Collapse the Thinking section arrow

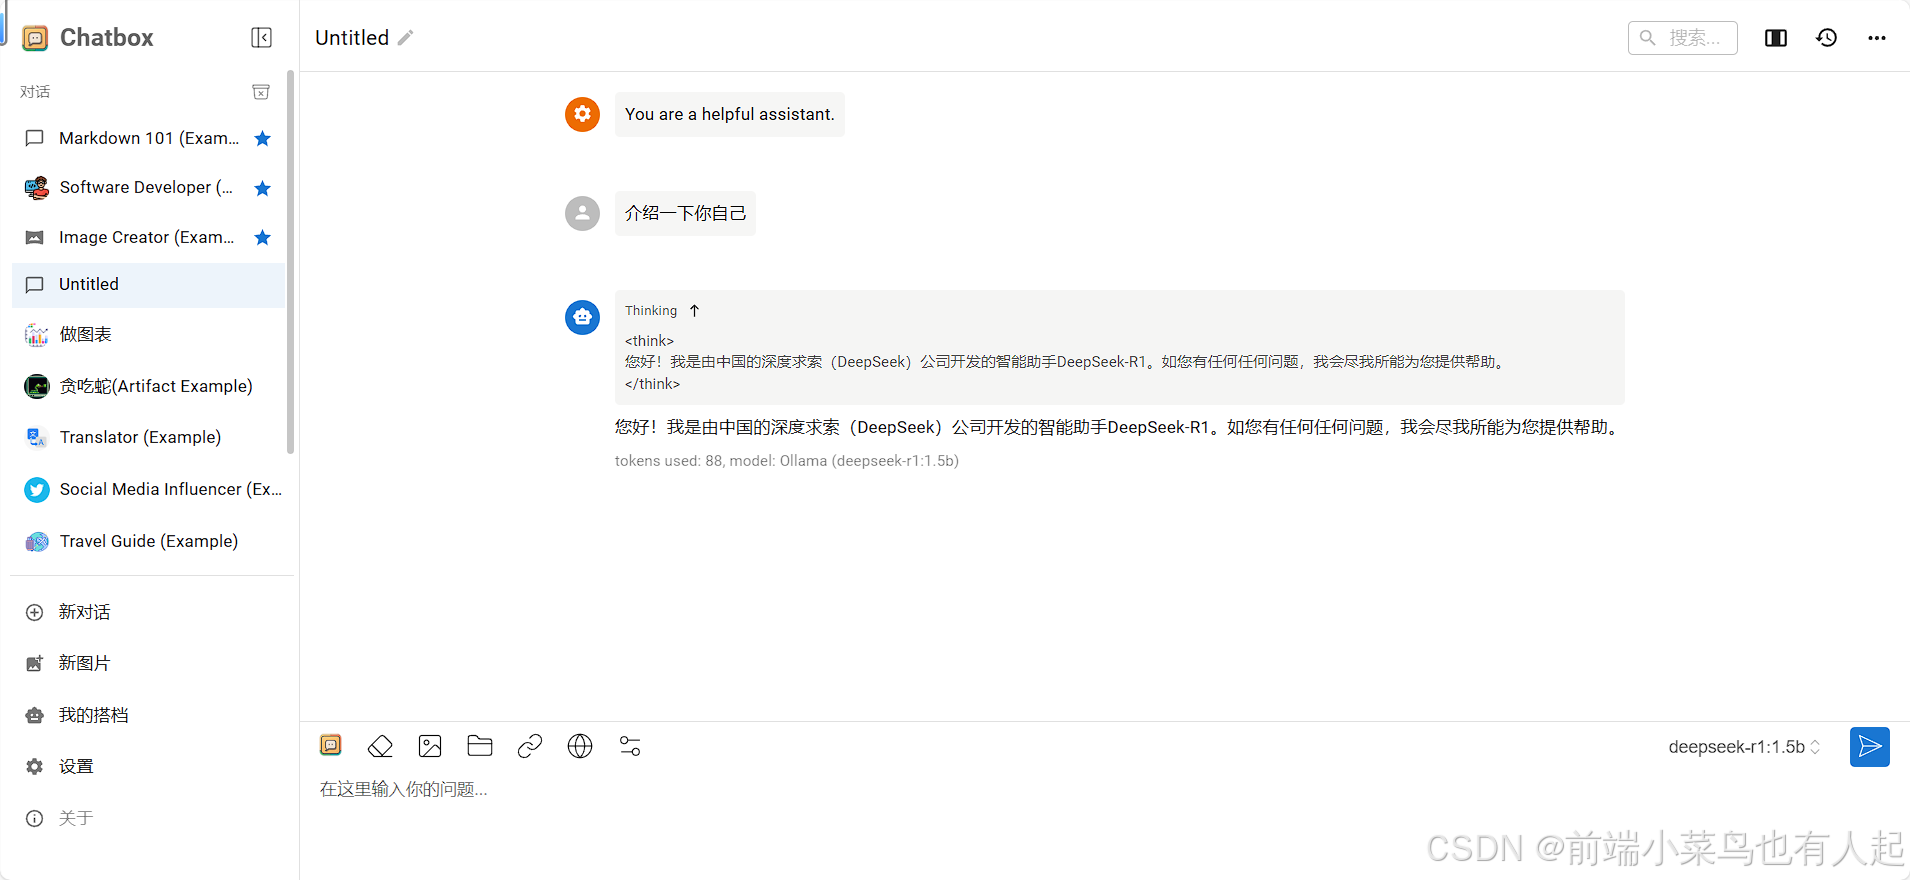click(694, 311)
